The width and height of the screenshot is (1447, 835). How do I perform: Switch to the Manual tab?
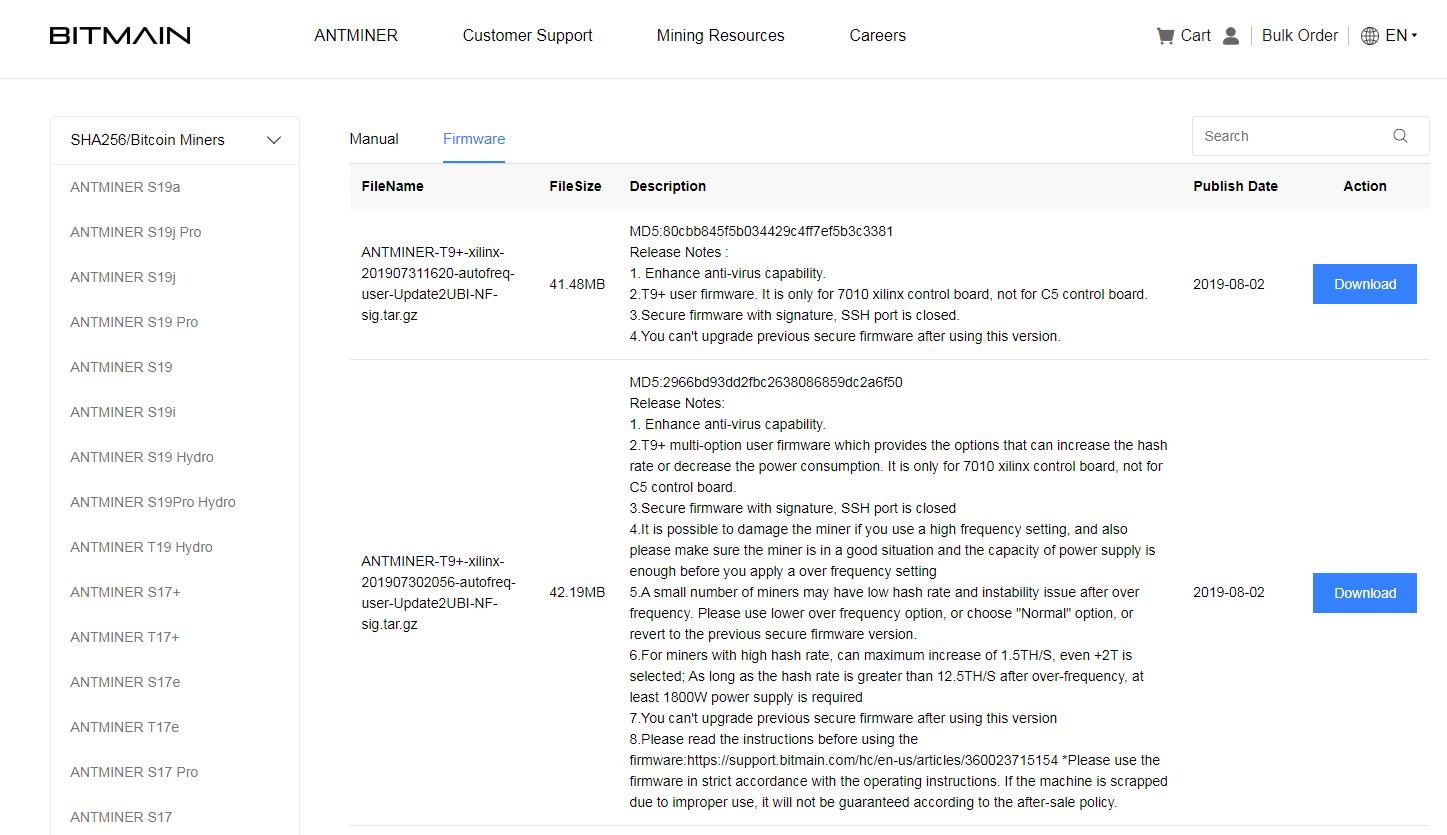pos(373,139)
